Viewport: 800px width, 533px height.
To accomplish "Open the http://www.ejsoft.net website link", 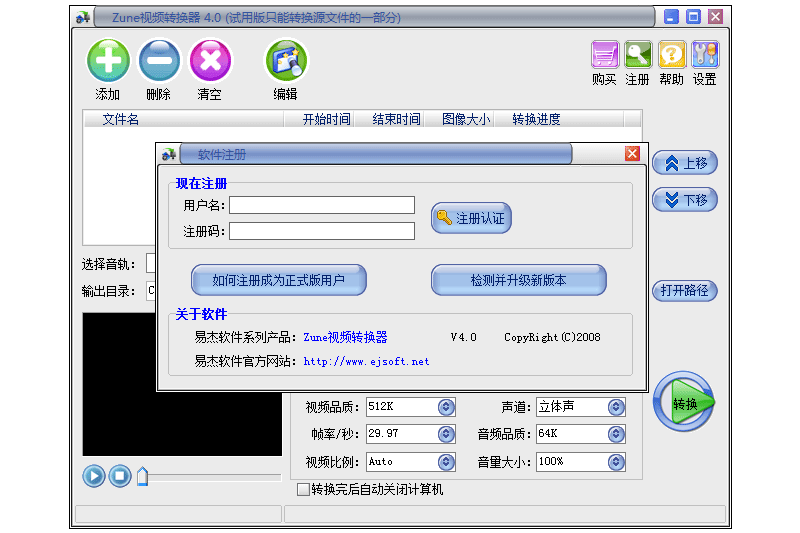I will coord(366,362).
